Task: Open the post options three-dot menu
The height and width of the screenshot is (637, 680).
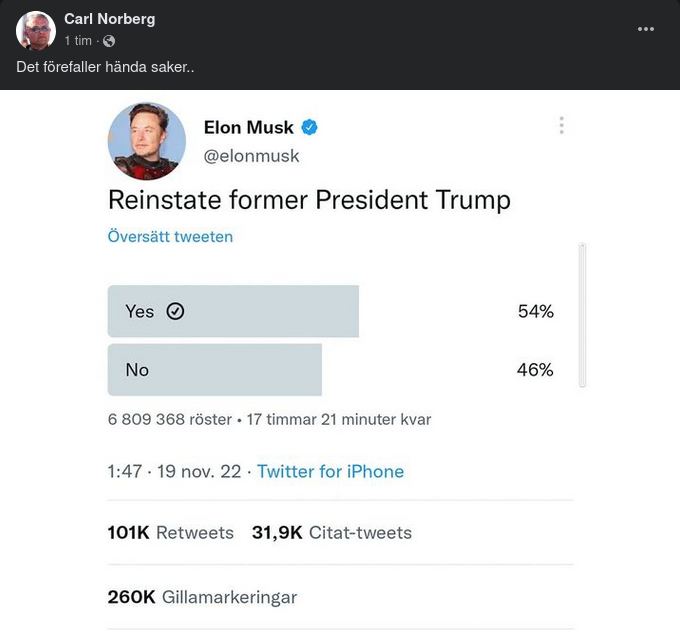Action: [646, 29]
